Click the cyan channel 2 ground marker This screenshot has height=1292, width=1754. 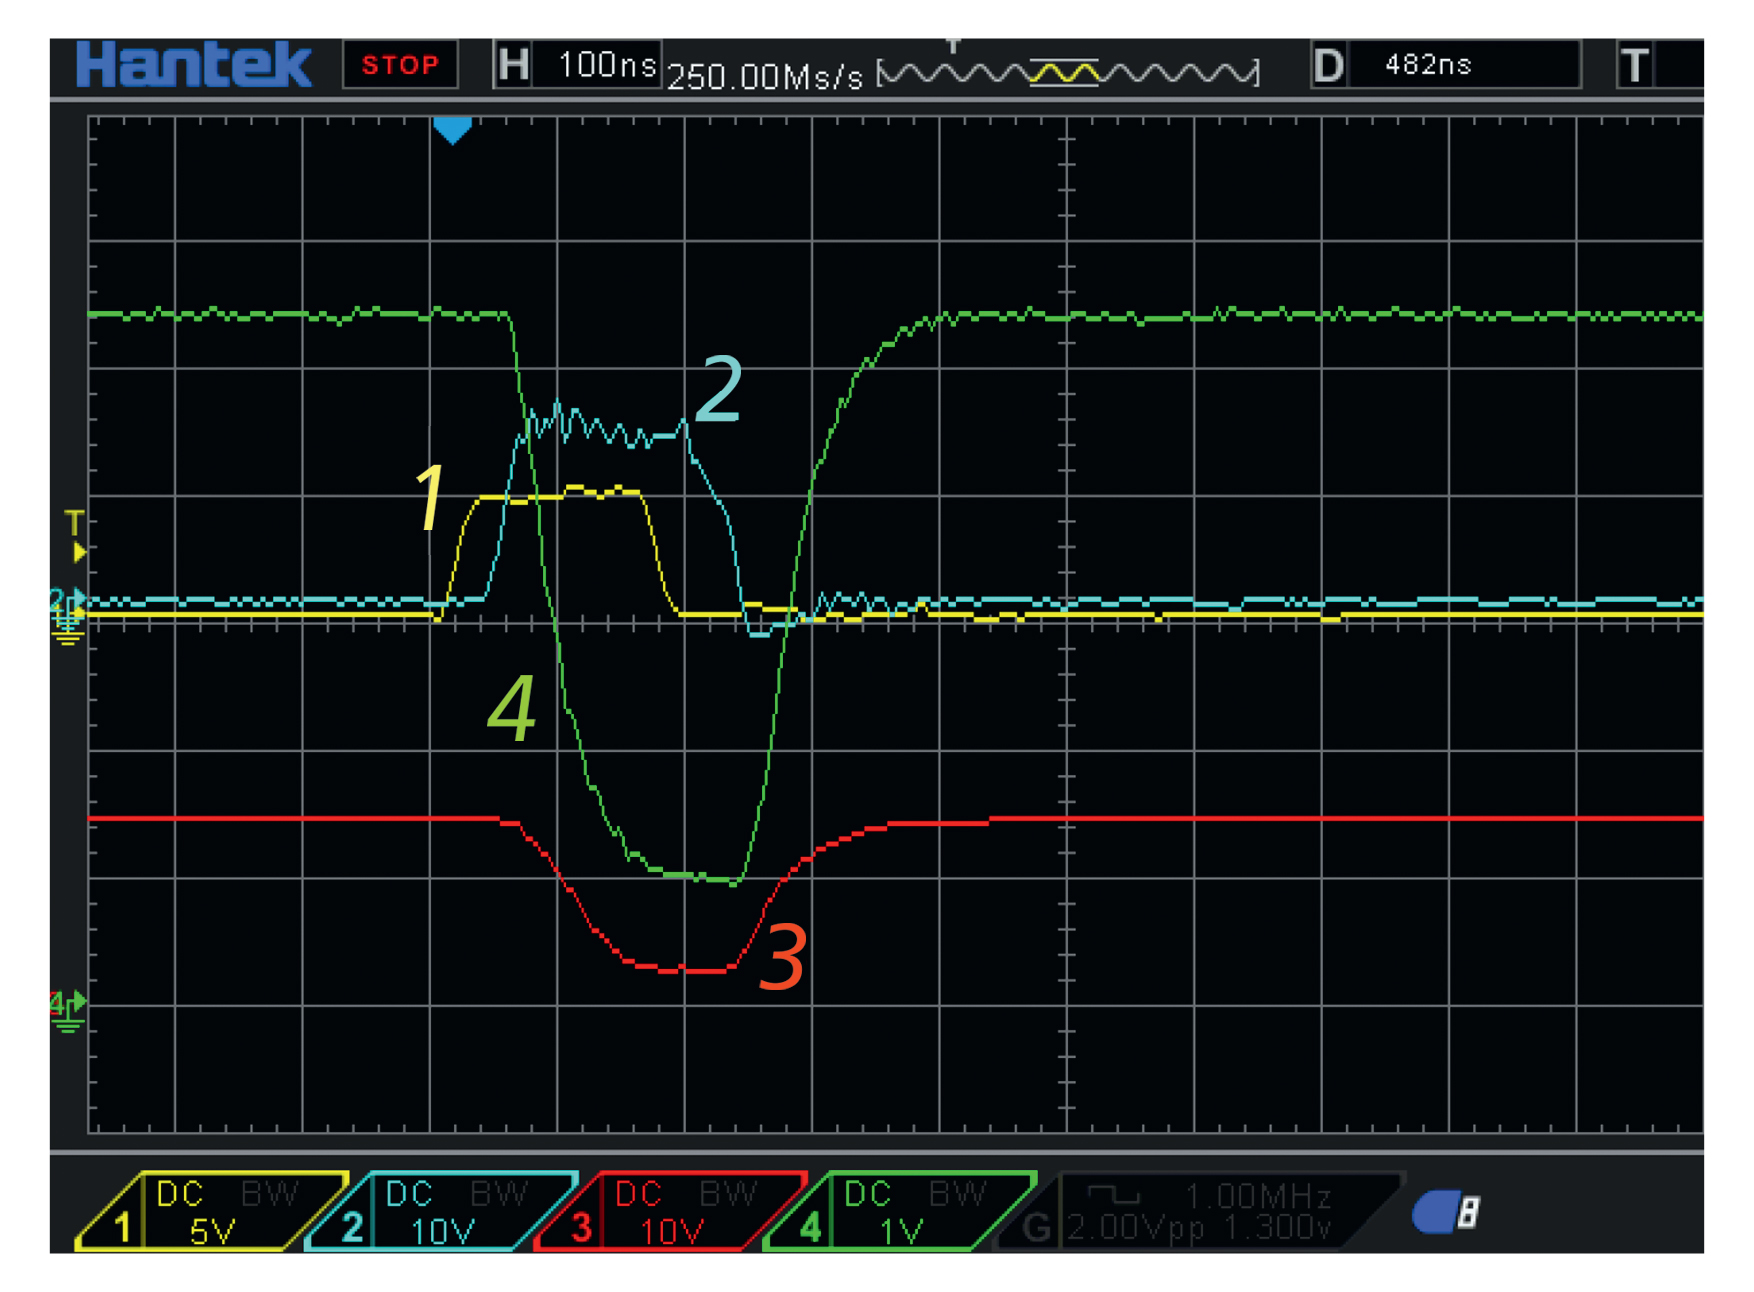[65, 600]
